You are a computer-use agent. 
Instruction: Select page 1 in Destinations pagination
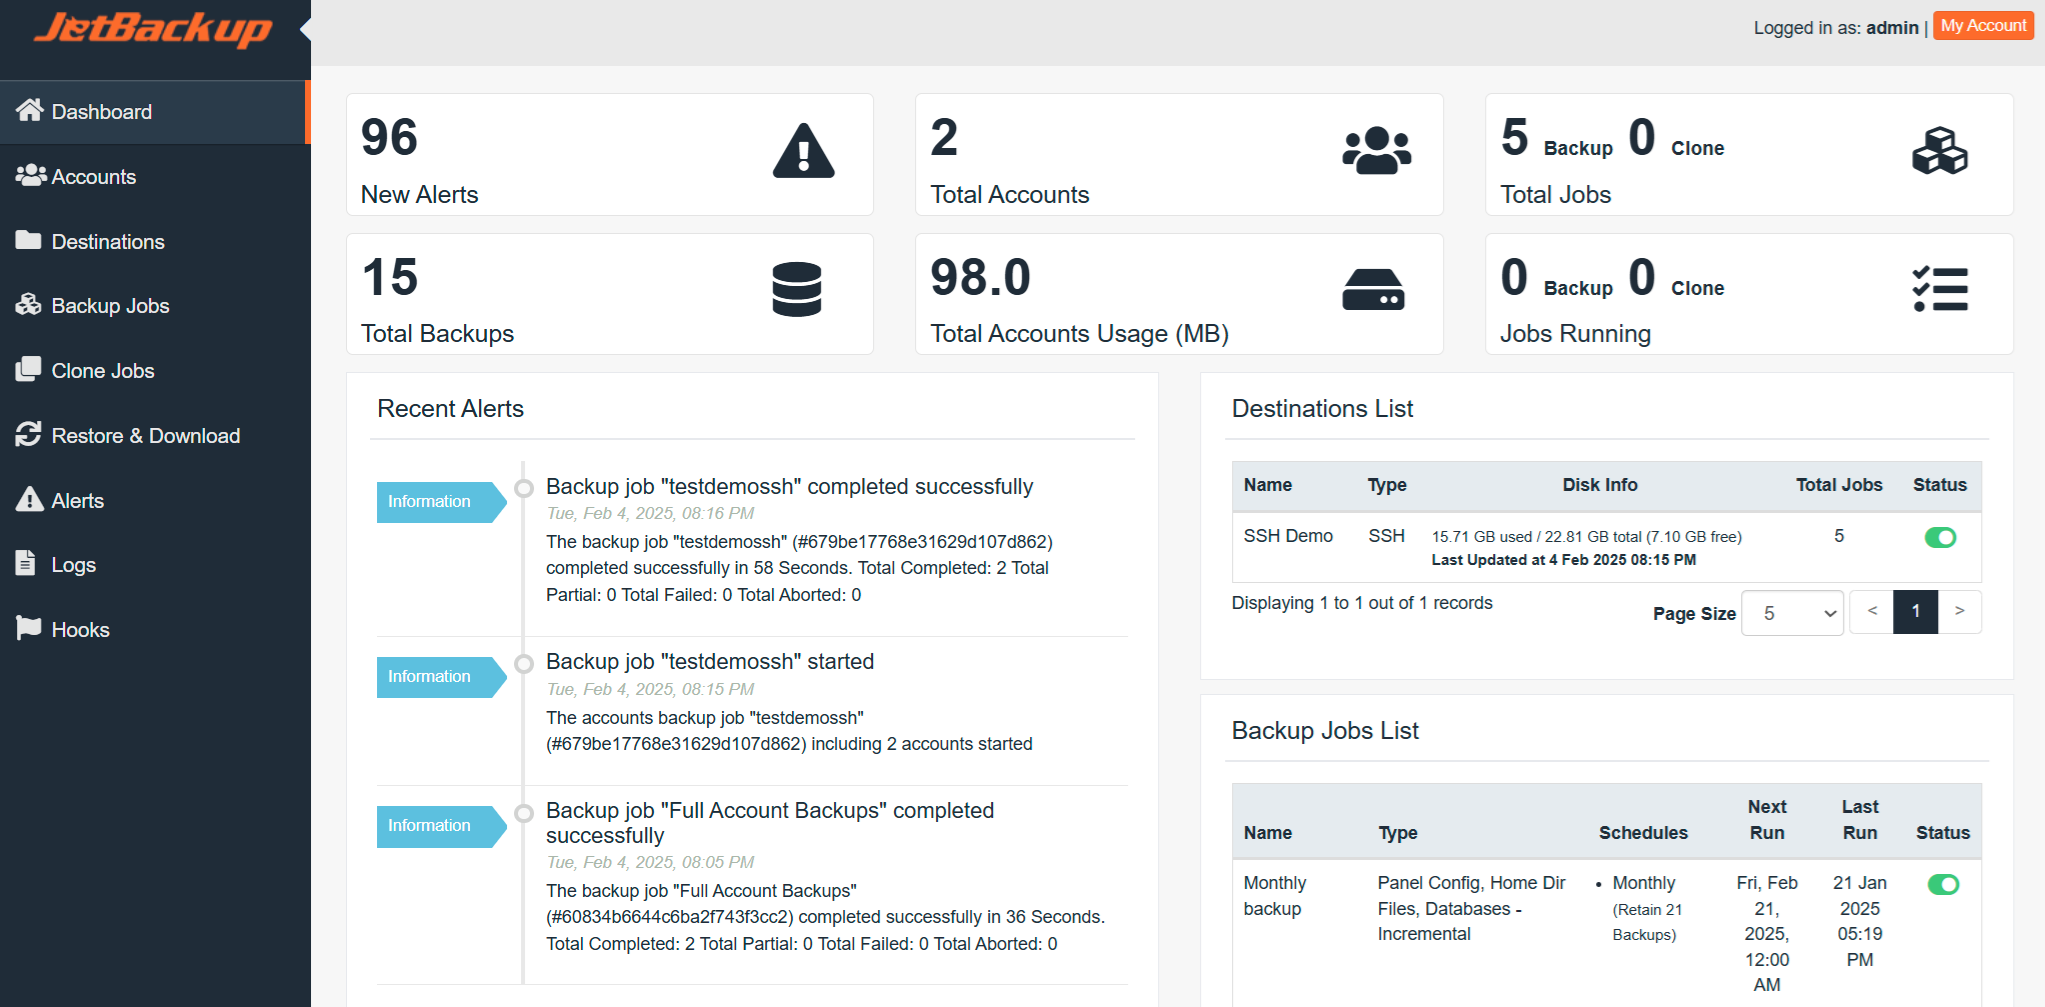pos(1915,611)
